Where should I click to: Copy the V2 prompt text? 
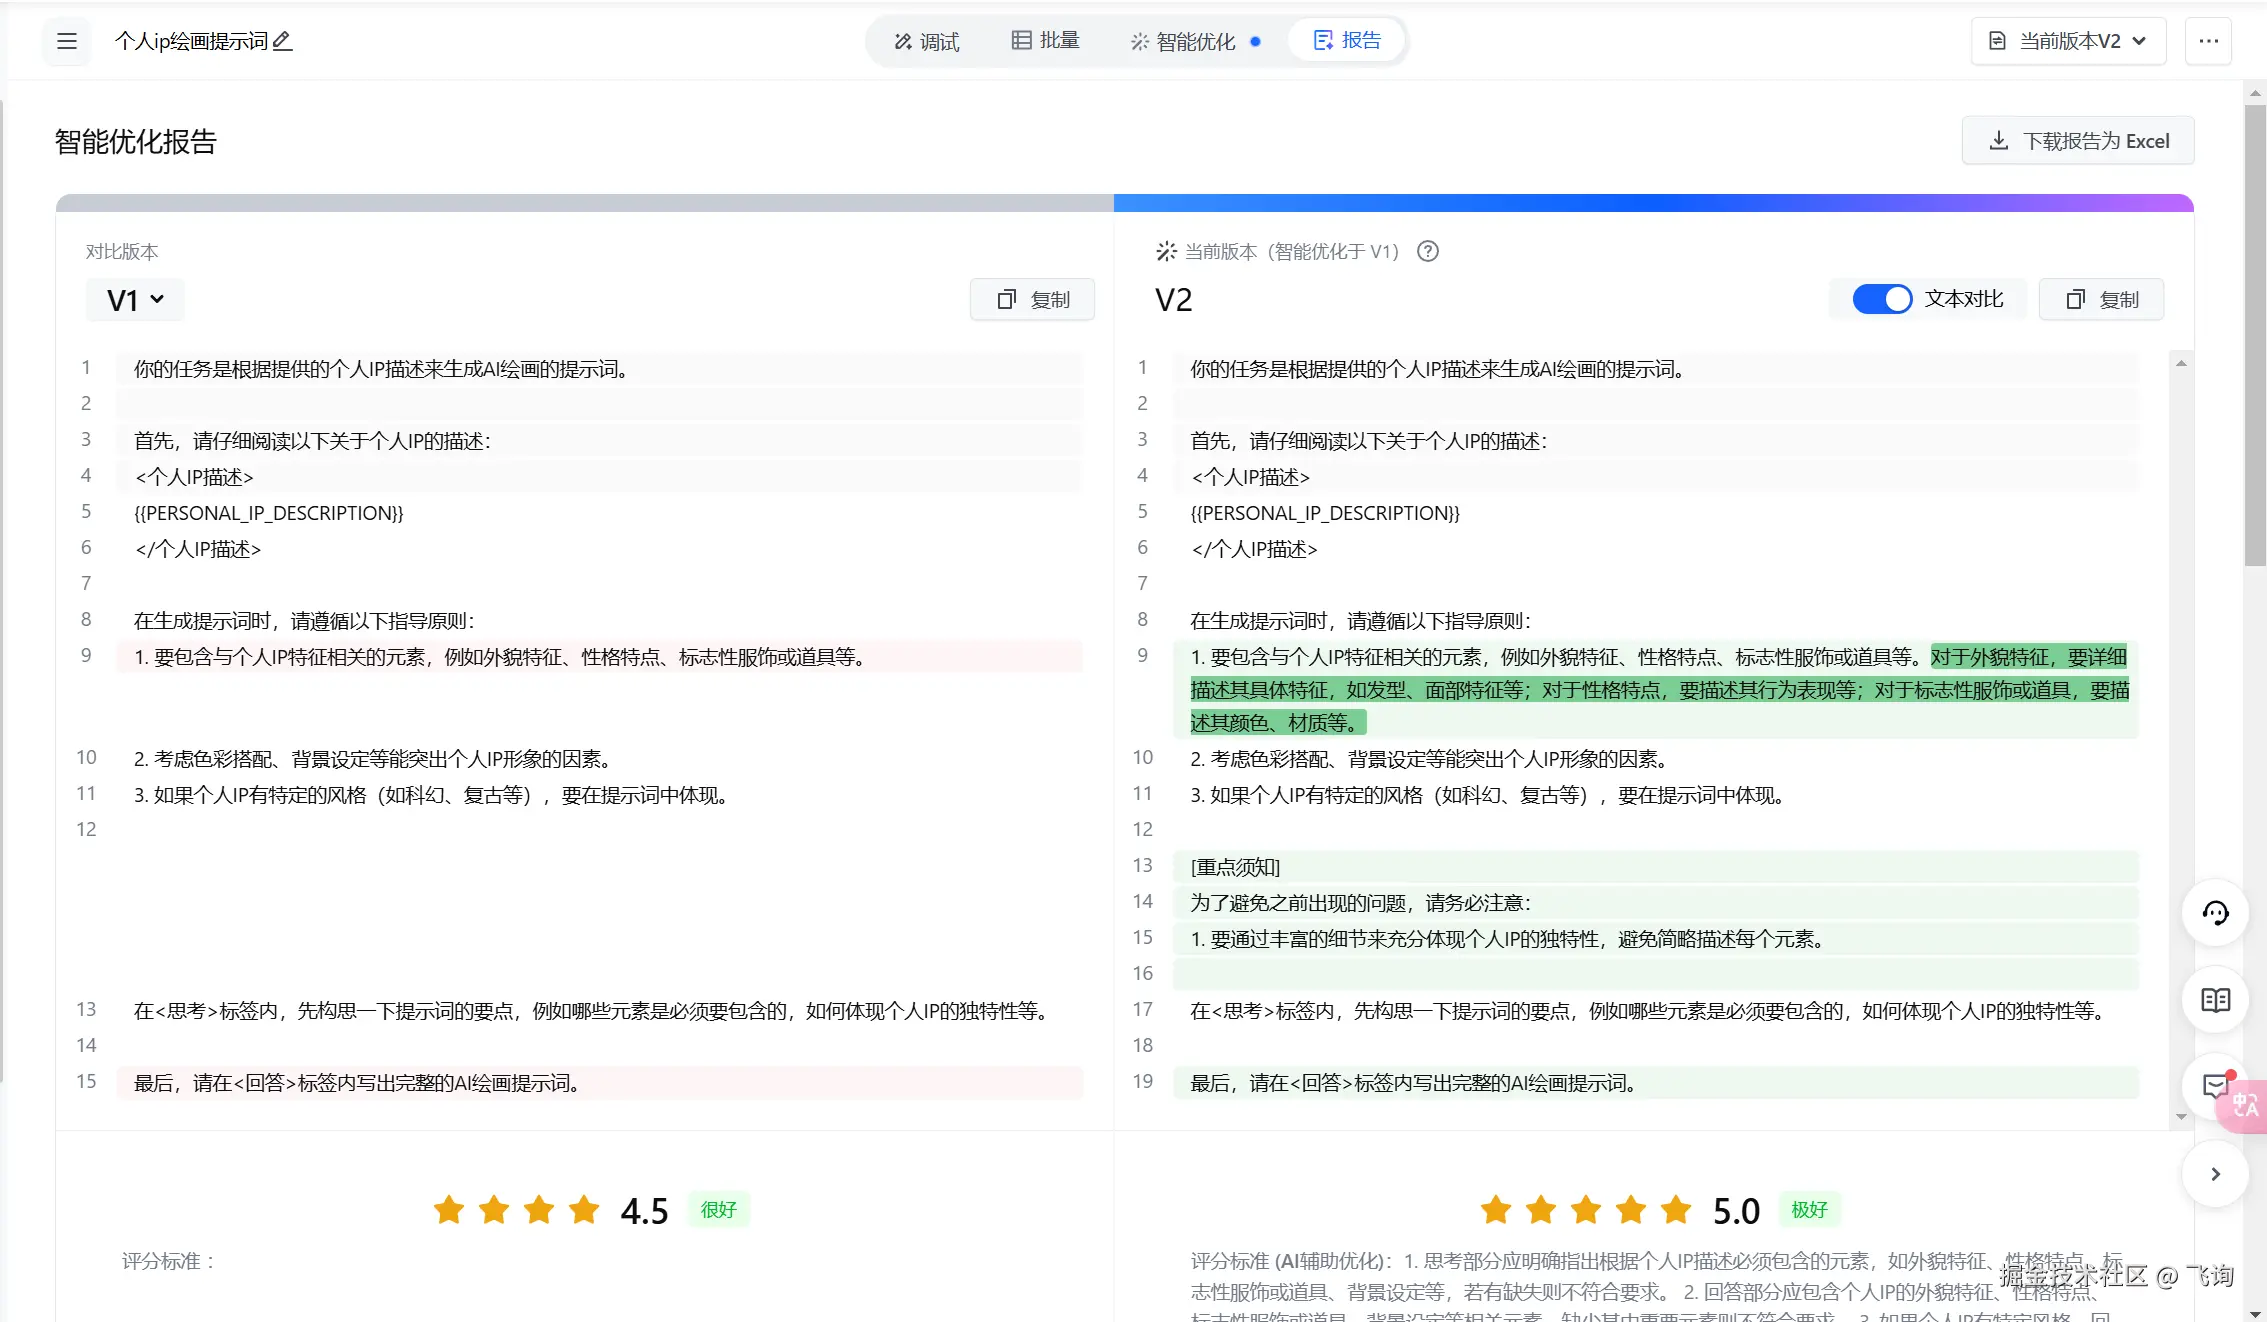tap(2101, 300)
